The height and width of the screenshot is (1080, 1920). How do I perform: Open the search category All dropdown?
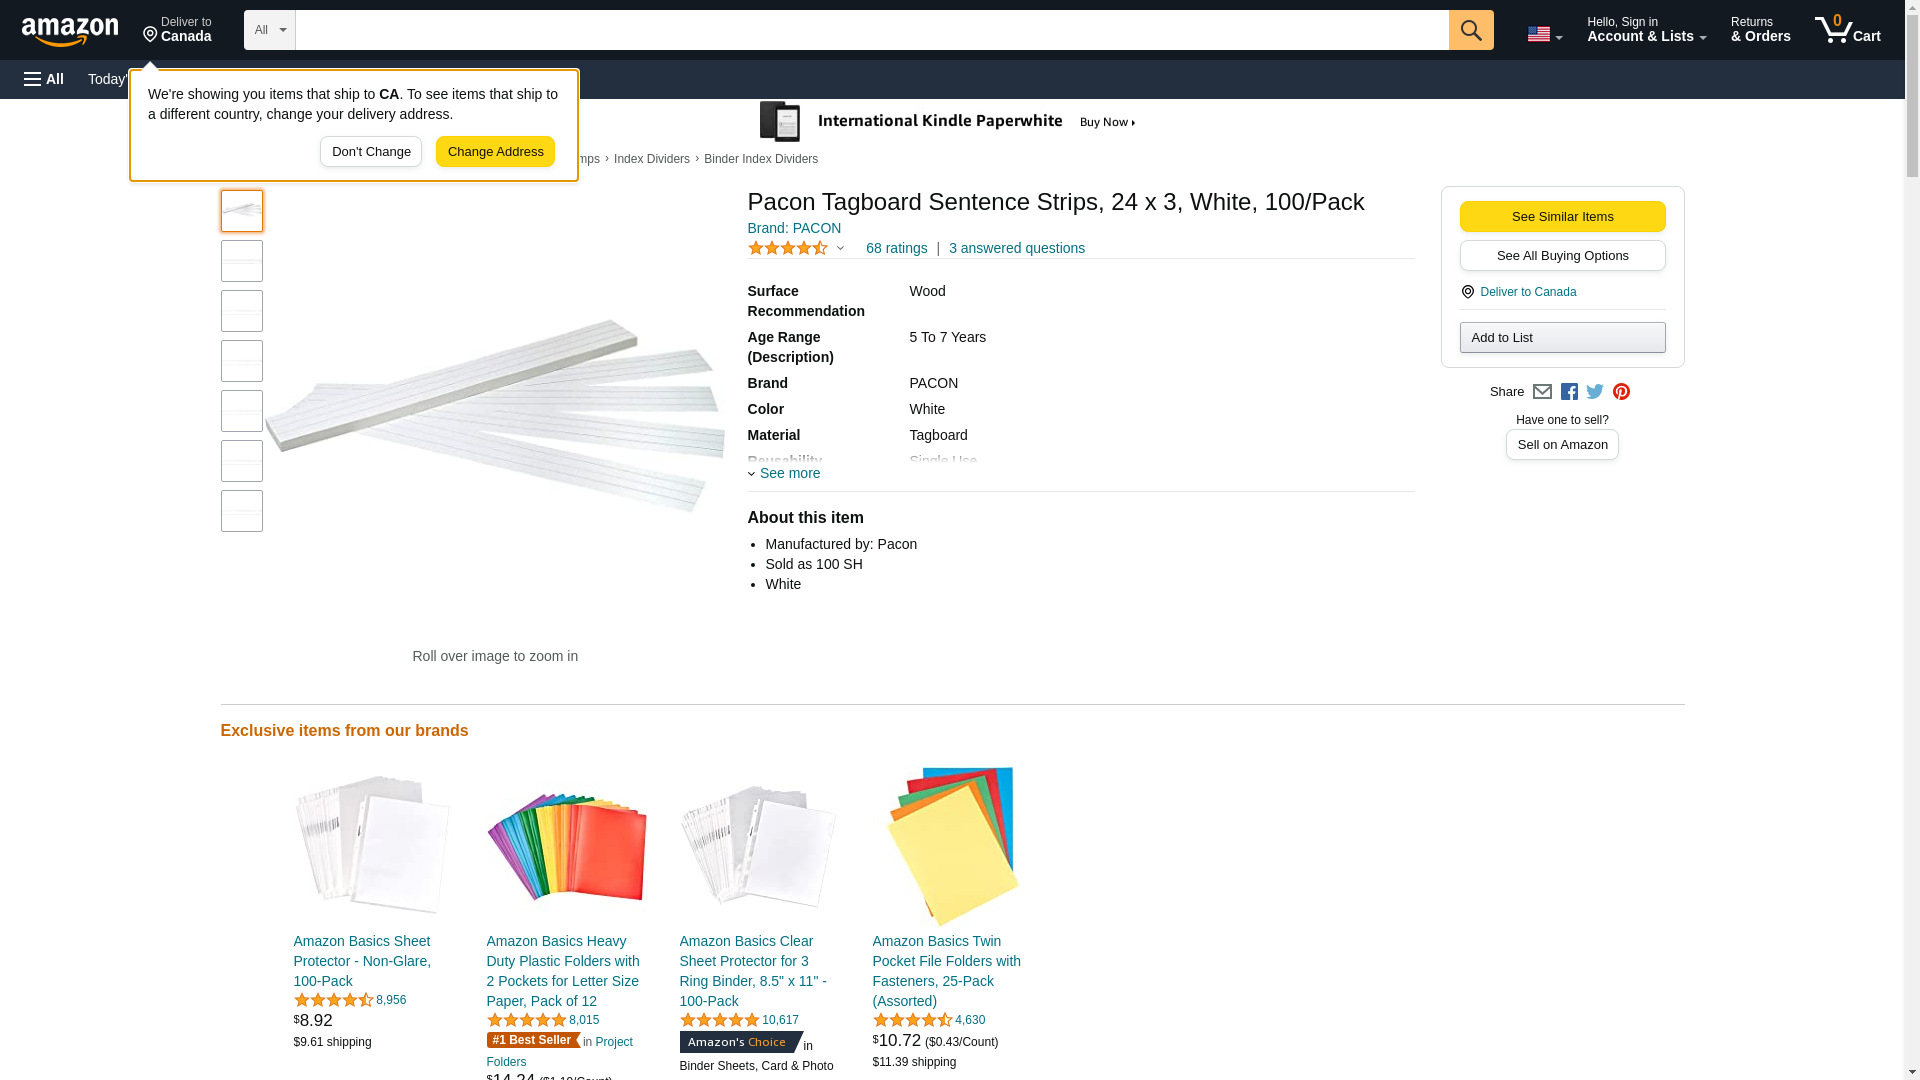pyautogui.click(x=269, y=30)
